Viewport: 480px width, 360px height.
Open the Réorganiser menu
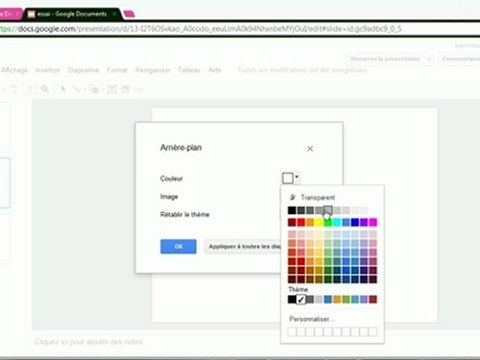[x=153, y=70]
